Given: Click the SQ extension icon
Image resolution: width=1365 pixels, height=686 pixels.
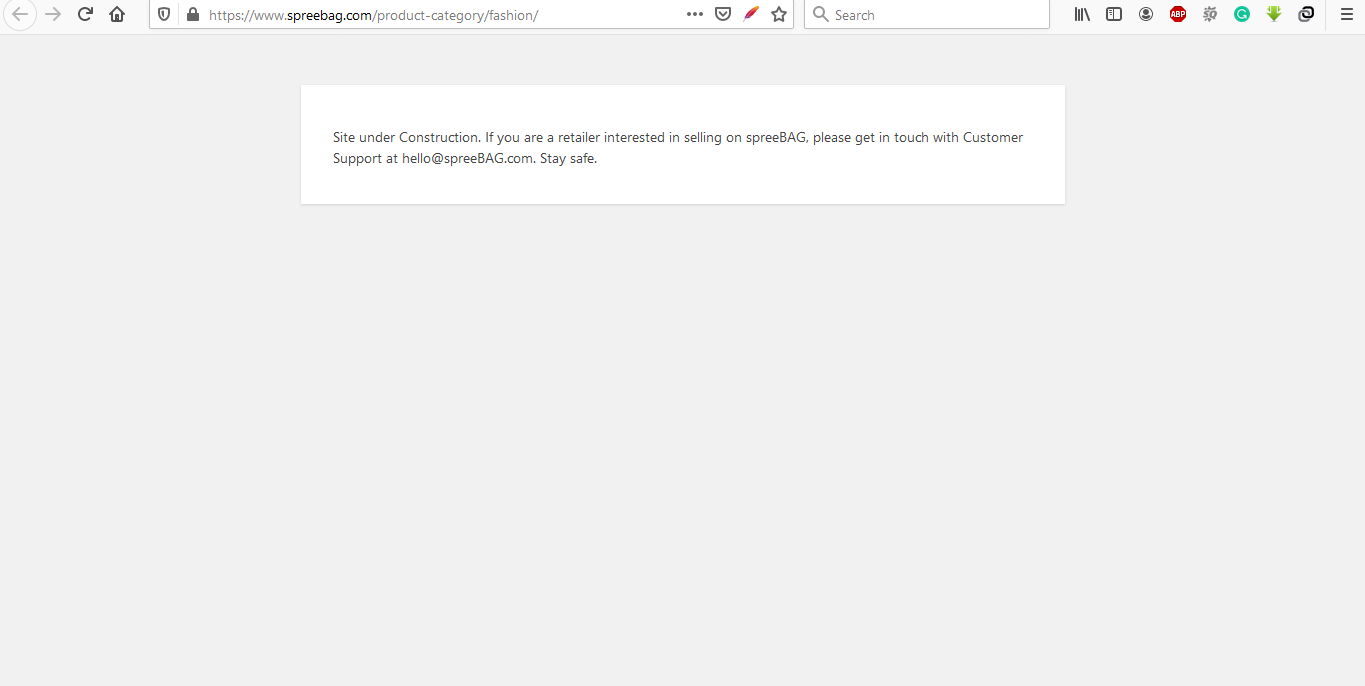Looking at the screenshot, I should [x=1210, y=14].
